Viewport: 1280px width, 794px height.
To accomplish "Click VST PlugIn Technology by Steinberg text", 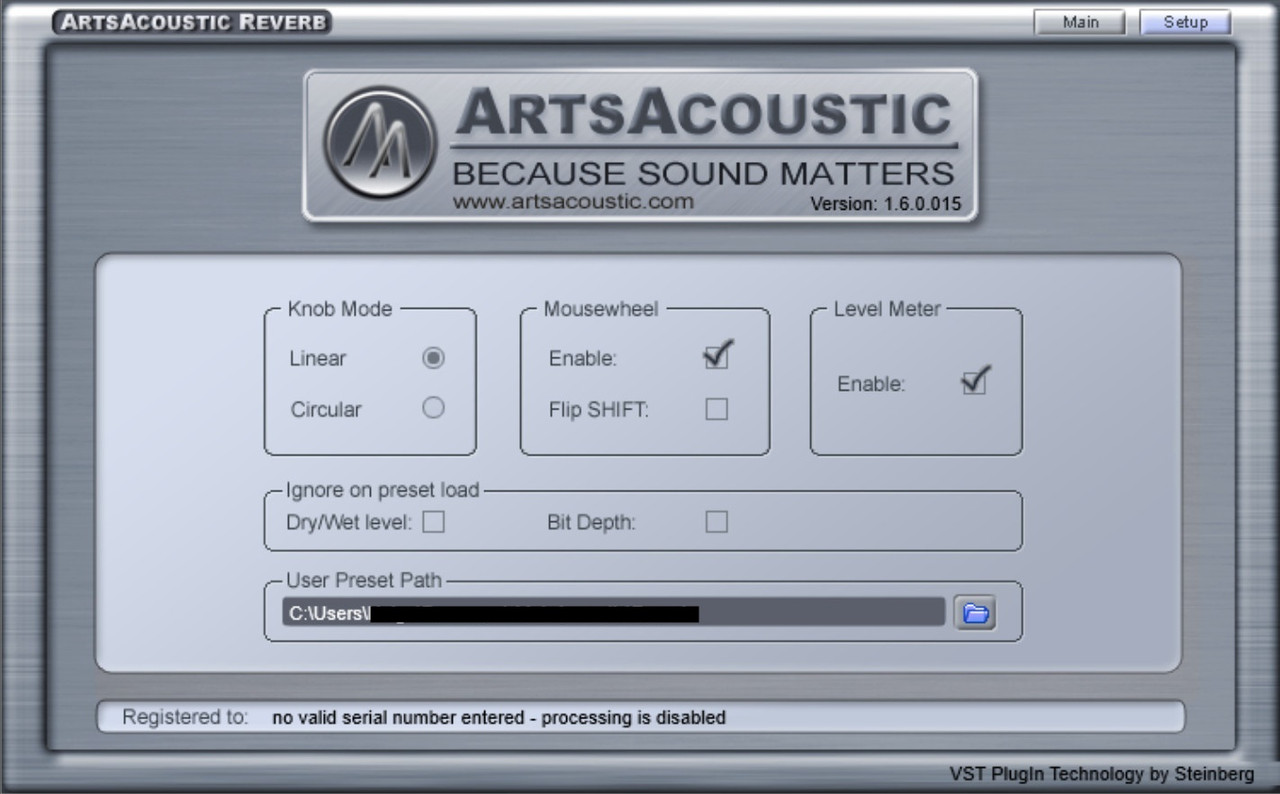I will pyautogui.click(x=1101, y=774).
